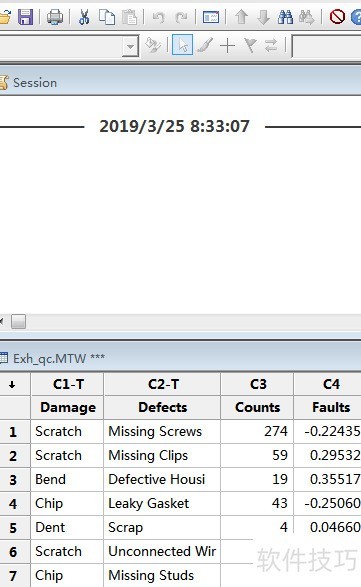Click the Defects column name cell
This screenshot has height=587, width=361.
[163, 407]
